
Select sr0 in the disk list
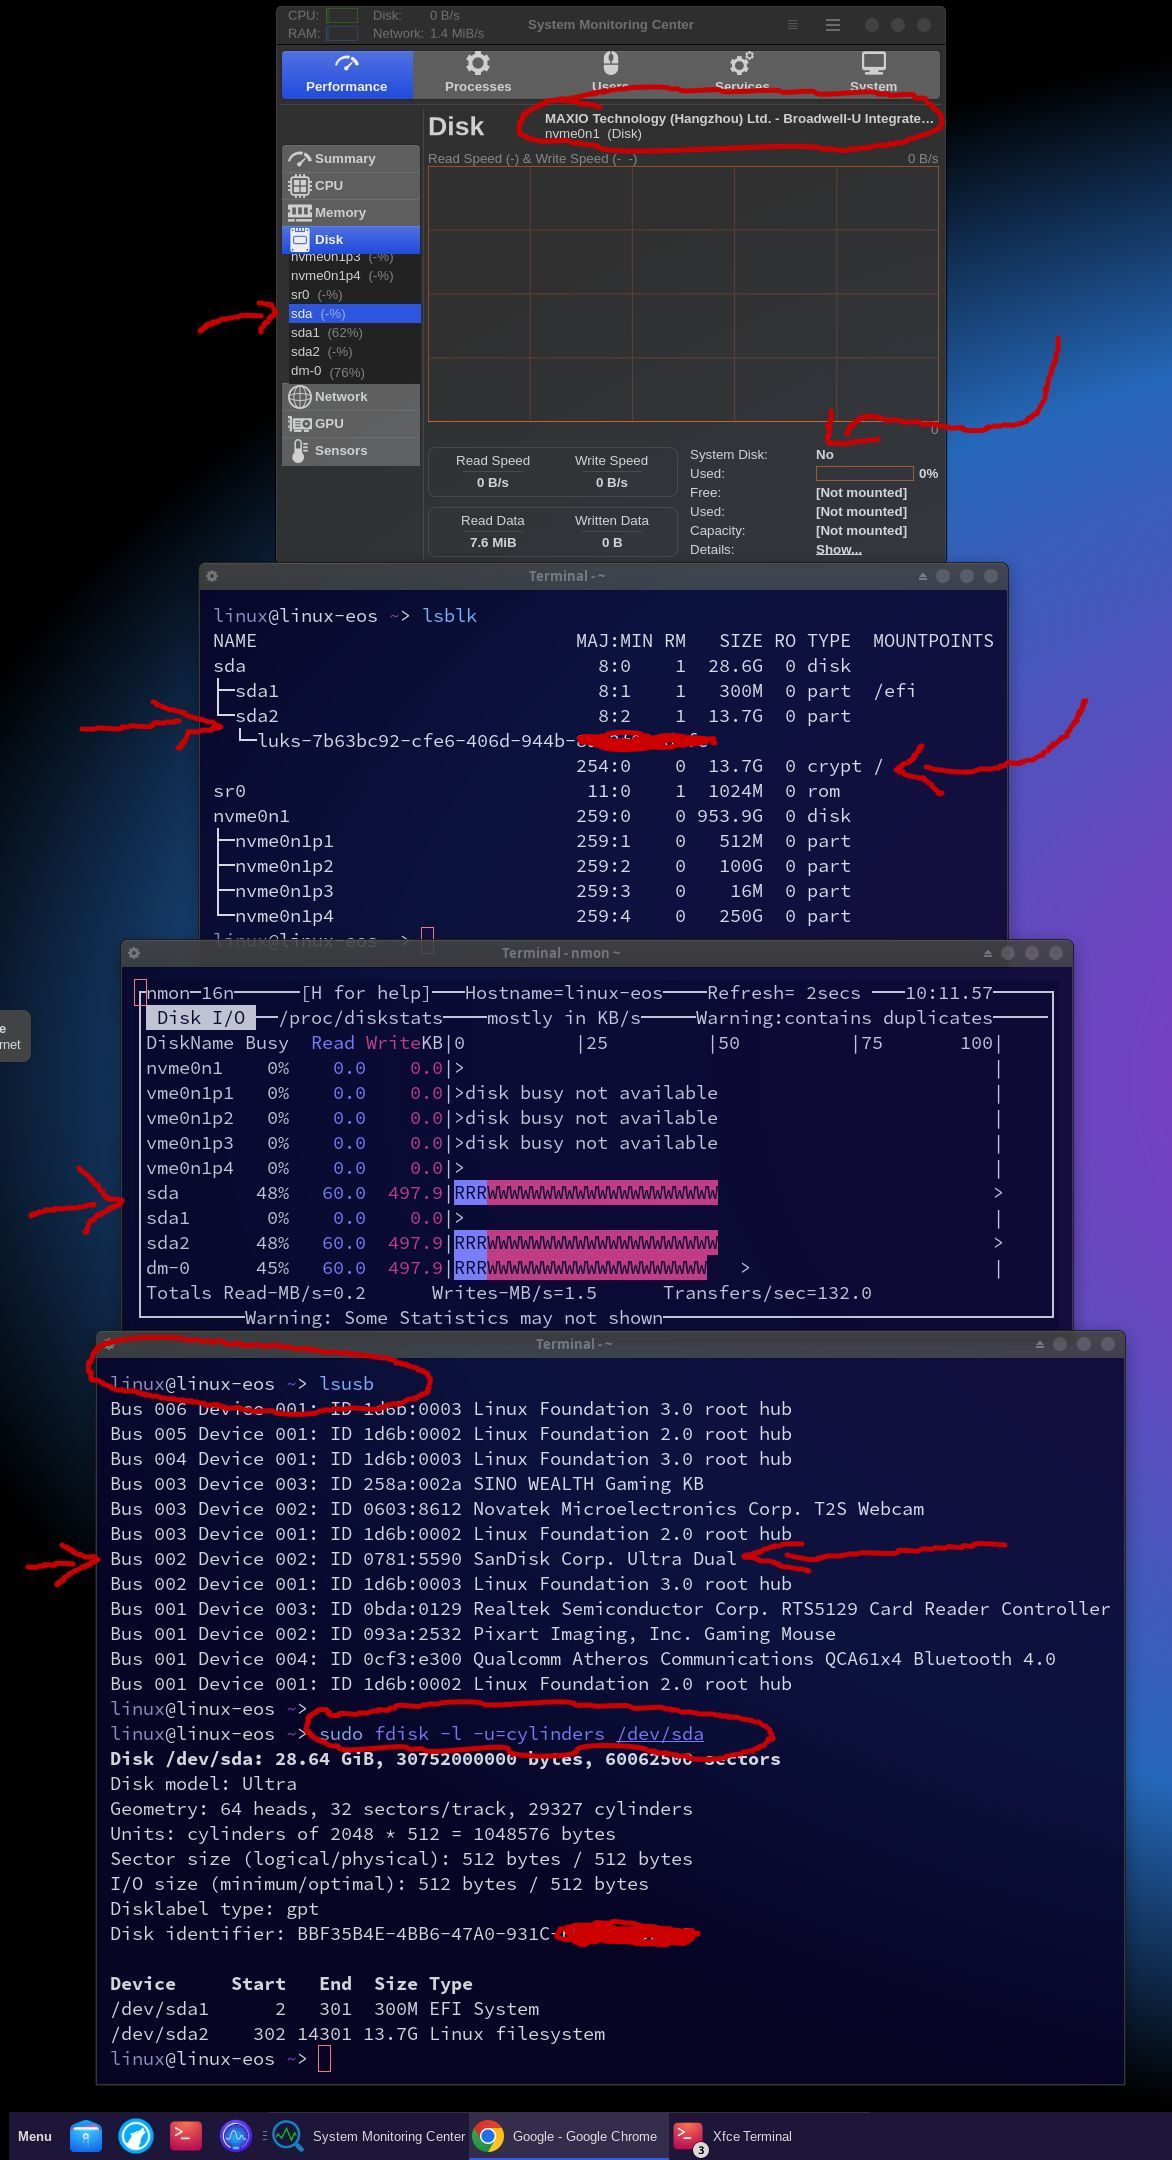coord(354,295)
